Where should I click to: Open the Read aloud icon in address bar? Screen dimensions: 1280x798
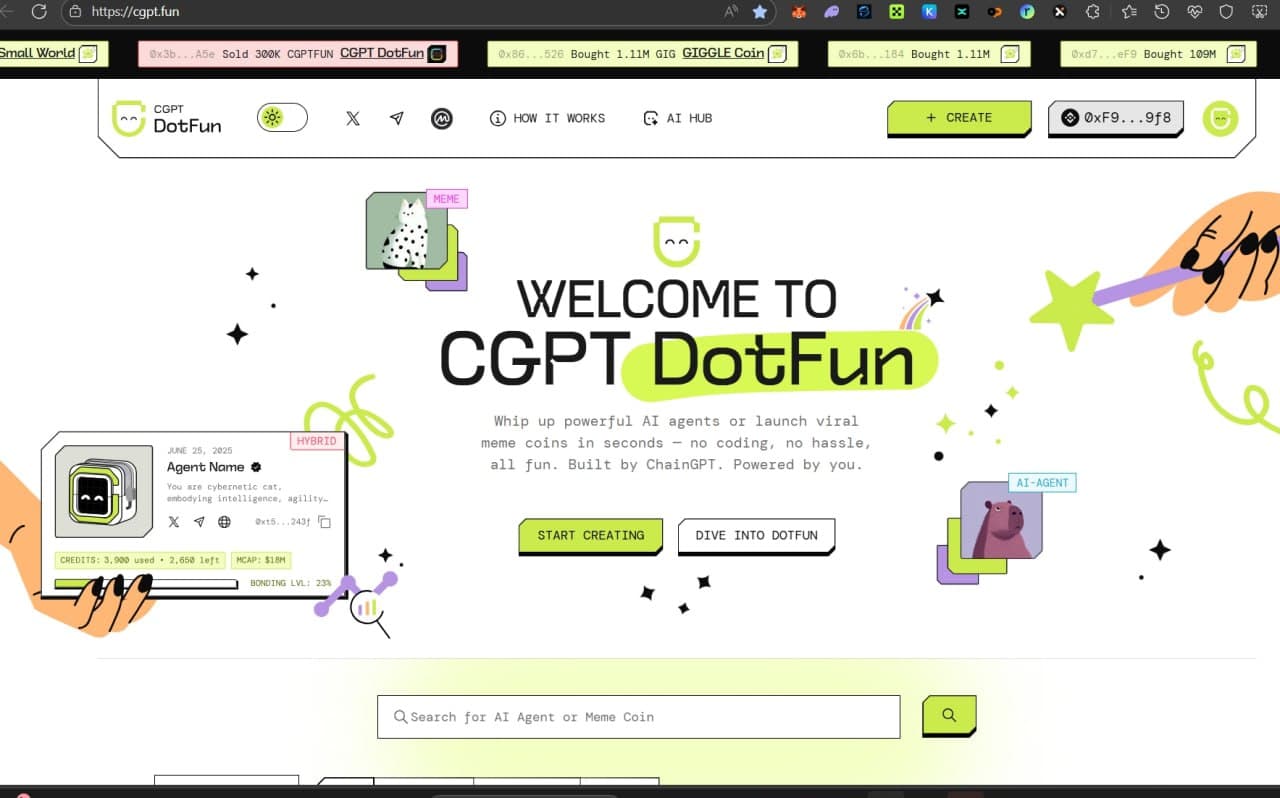[x=731, y=12]
